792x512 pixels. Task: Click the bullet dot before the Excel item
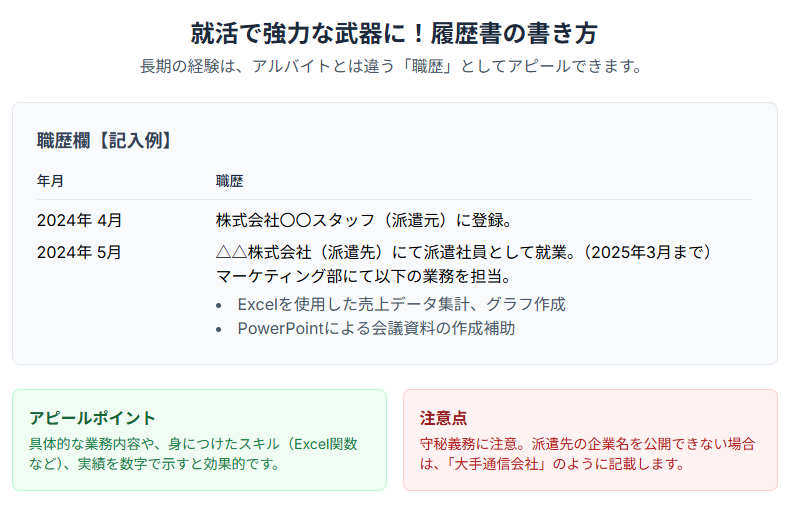pyautogui.click(x=220, y=304)
